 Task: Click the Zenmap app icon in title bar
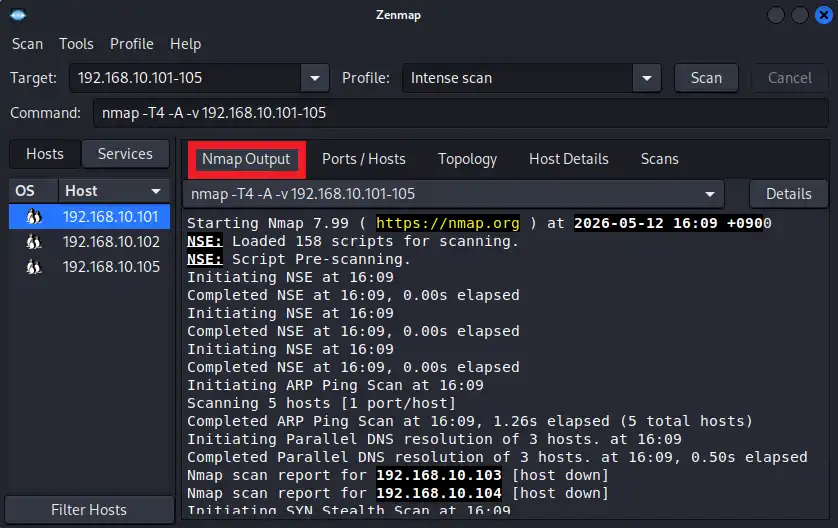pyautogui.click(x=18, y=15)
